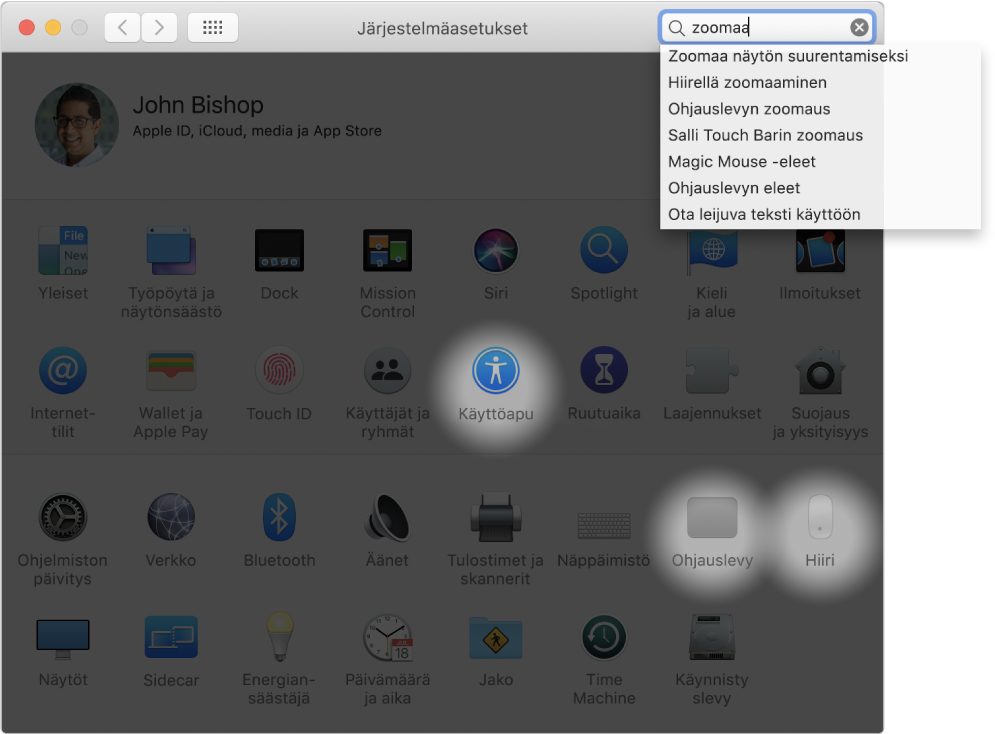Open Työpöytä ja näytönsäästö pane
Image resolution: width=995 pixels, height=734 pixels.
(171, 251)
